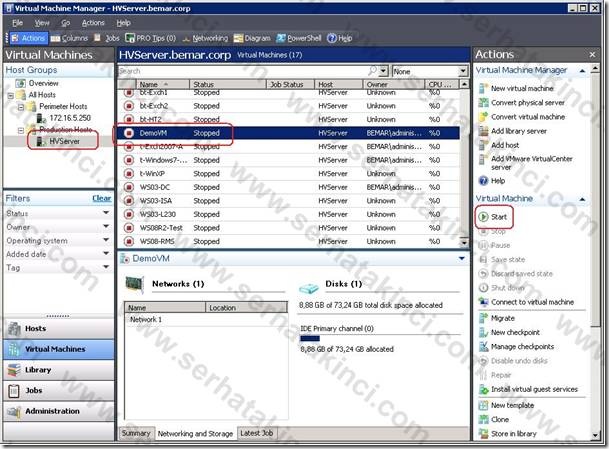Click the New template action

pos(506,405)
